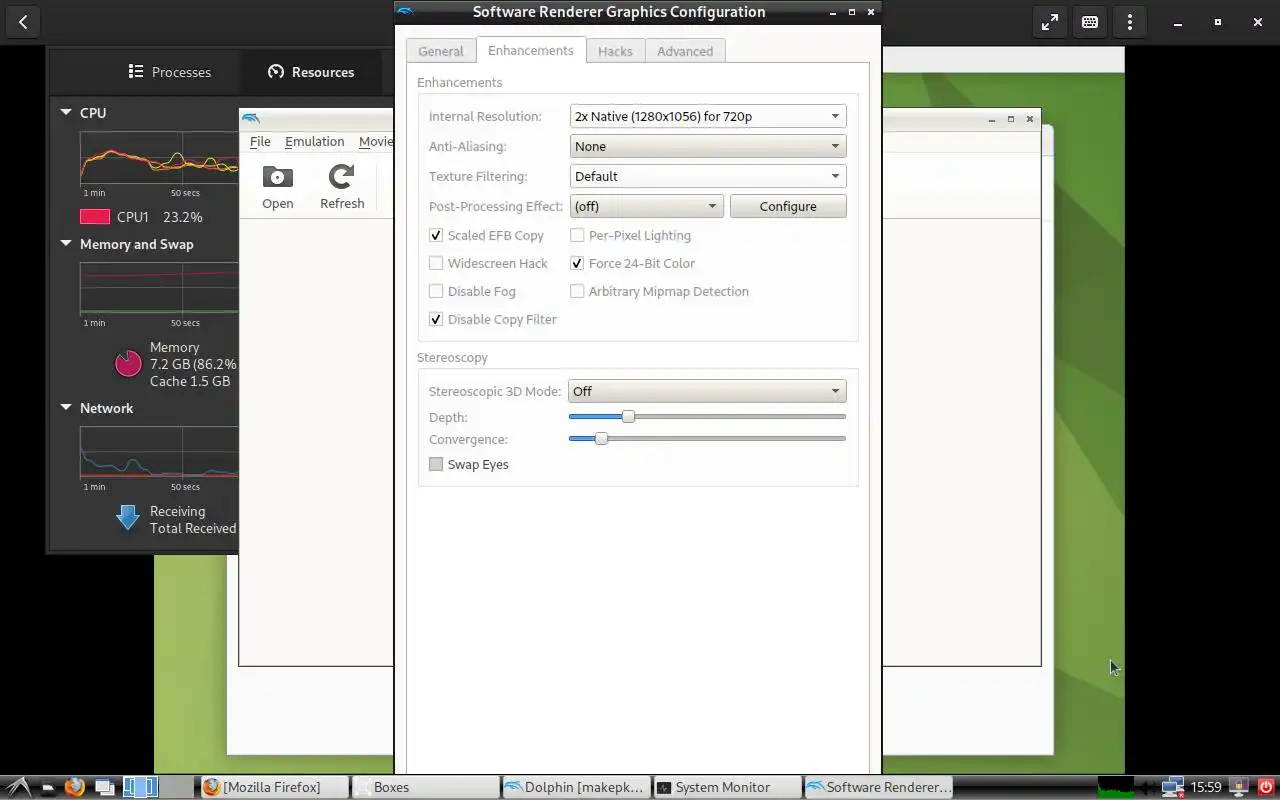Toggle Scaled EFB Copy checkbox
This screenshot has width=1280, height=800.
(x=436, y=236)
